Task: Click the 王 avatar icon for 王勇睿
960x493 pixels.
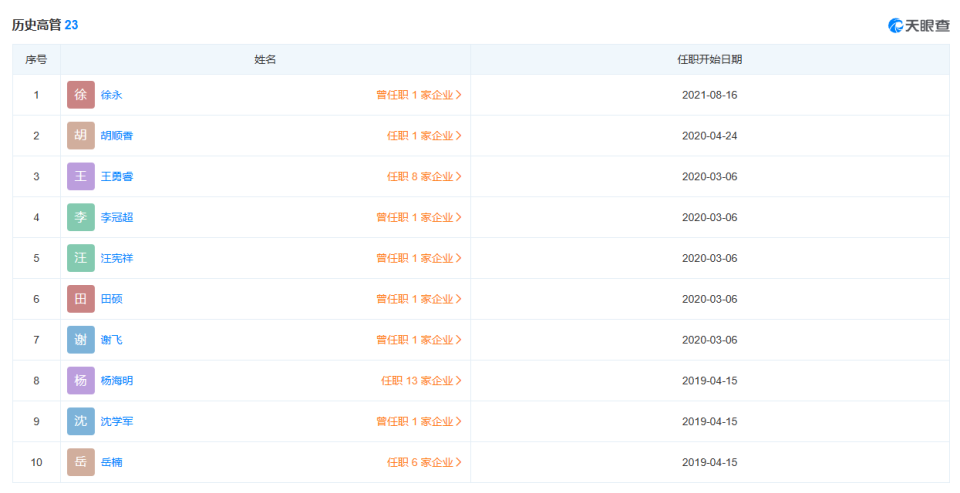Action: 81,177
